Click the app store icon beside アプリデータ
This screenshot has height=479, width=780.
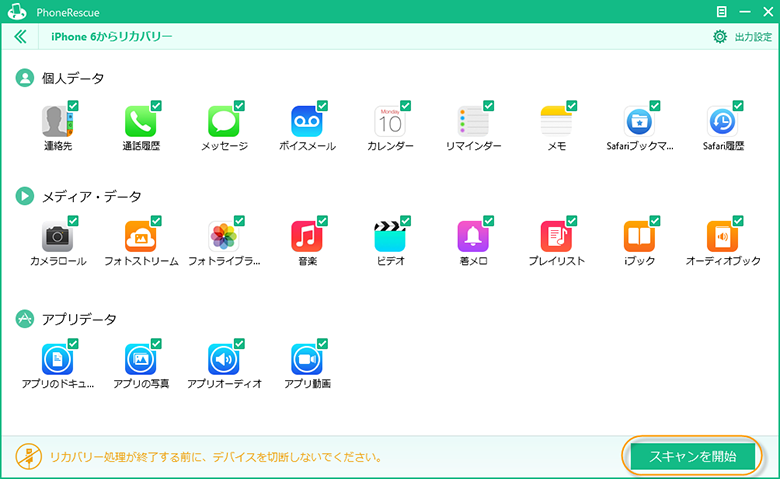tap(25, 318)
